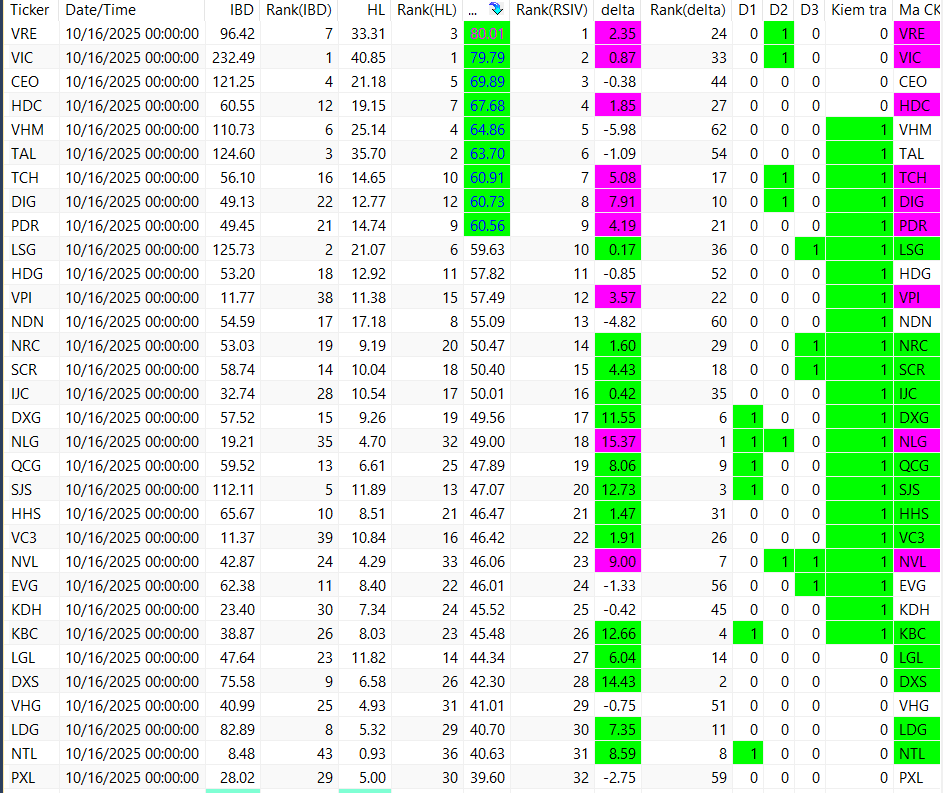The image size is (943, 793).
Task: Select the delta value 2.35
Action: coord(618,34)
